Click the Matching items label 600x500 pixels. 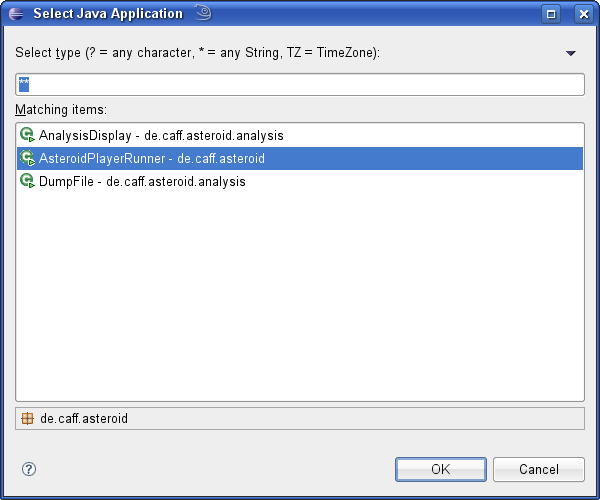click(x=61, y=110)
